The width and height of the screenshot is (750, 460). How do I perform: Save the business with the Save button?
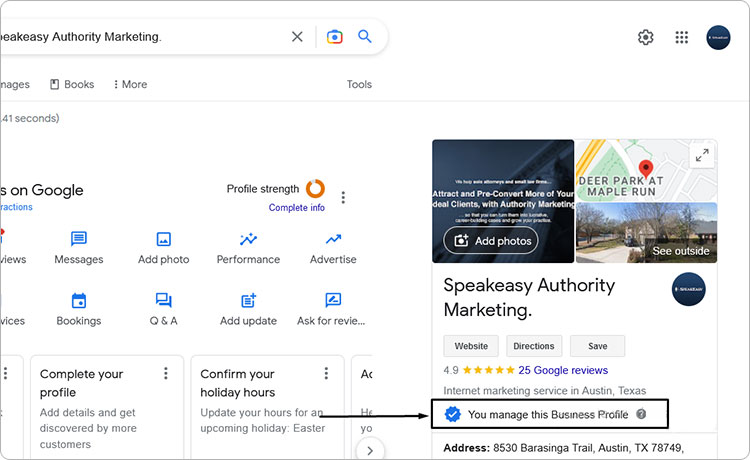pos(597,346)
